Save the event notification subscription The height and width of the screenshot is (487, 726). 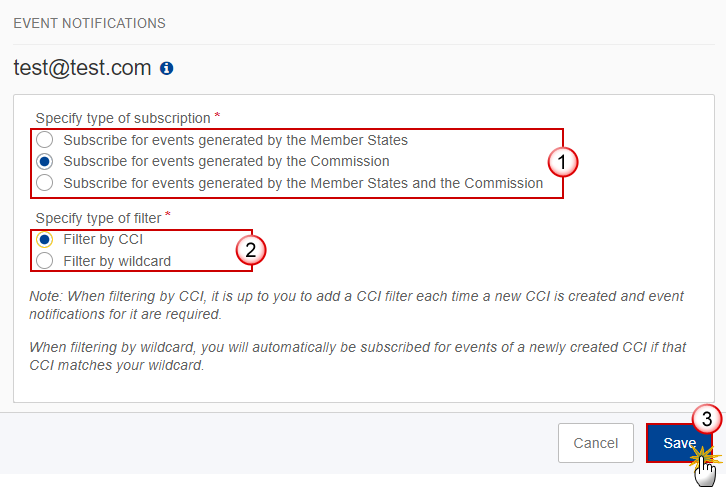pos(679,443)
